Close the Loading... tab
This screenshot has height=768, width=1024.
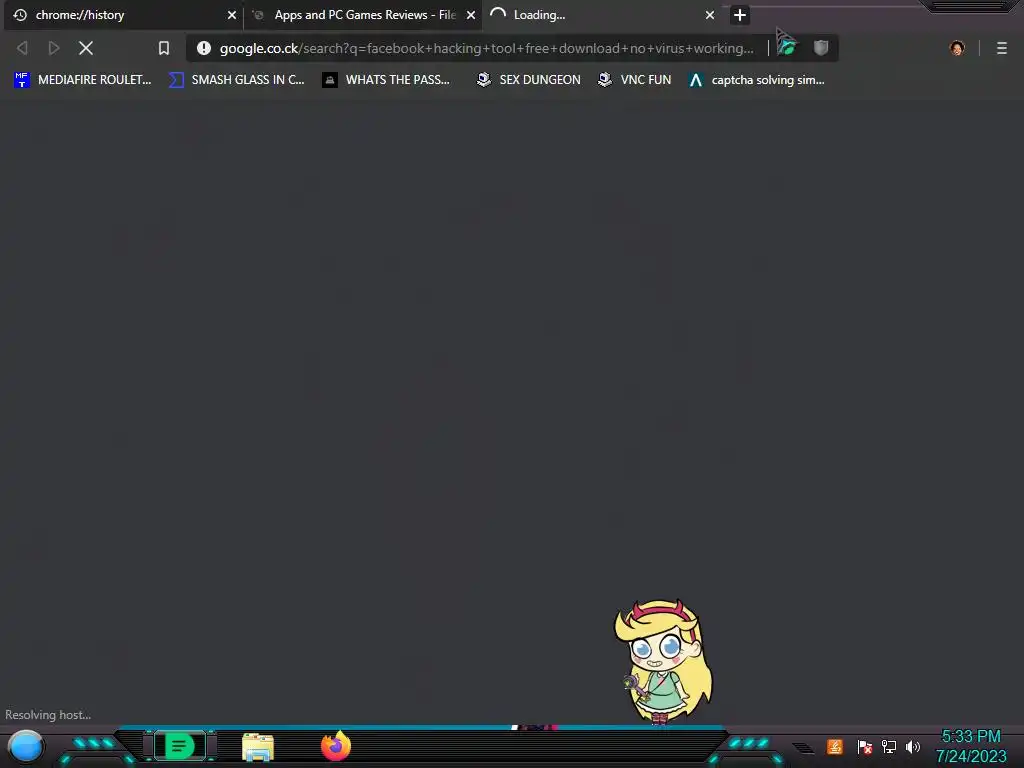click(710, 15)
